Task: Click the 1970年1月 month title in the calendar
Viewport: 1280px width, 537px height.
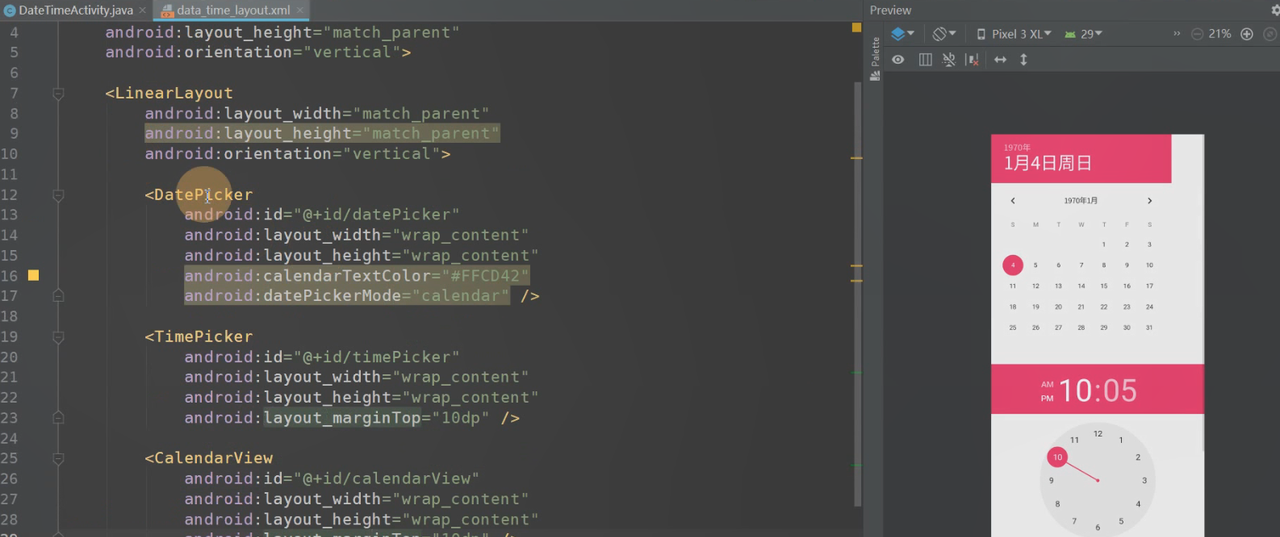Action: pyautogui.click(x=1081, y=201)
